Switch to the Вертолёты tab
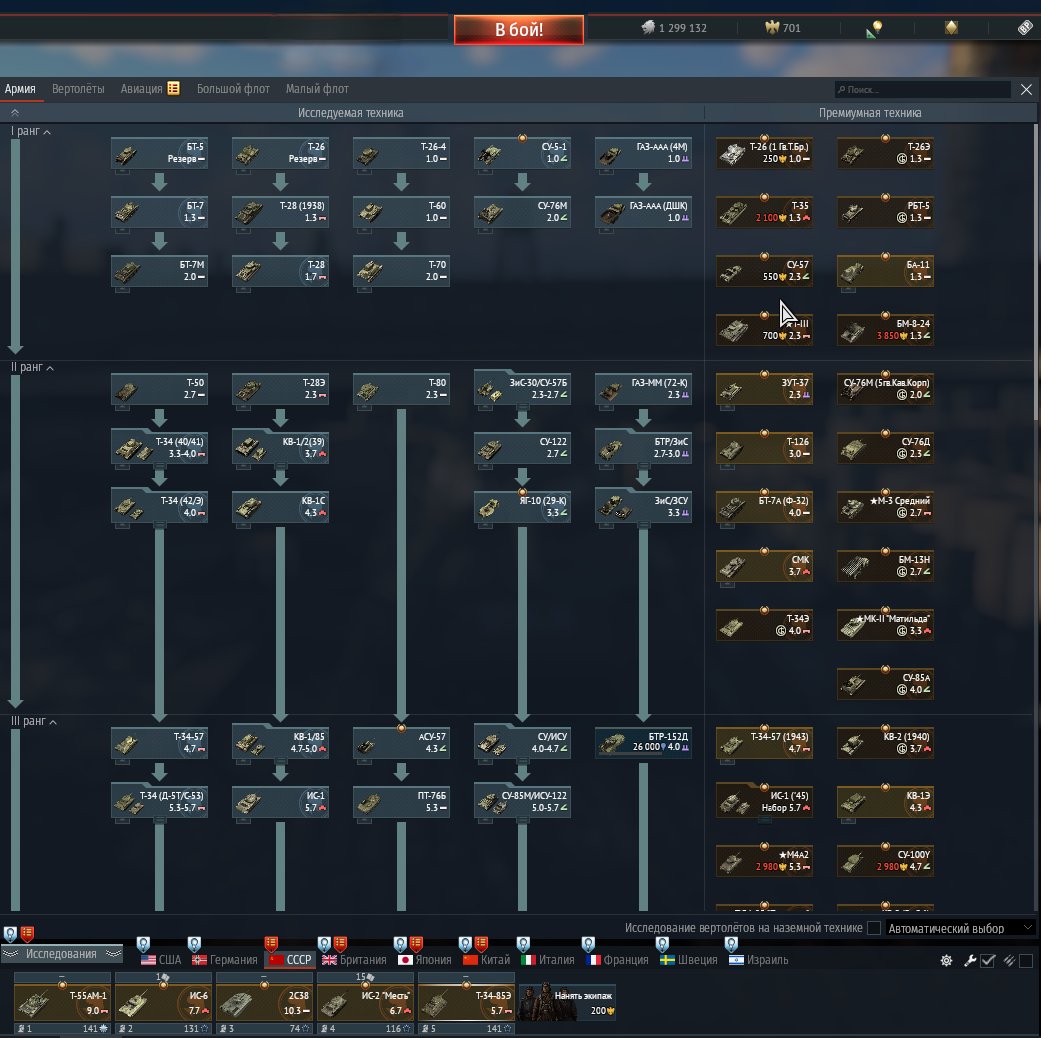 (x=78, y=89)
